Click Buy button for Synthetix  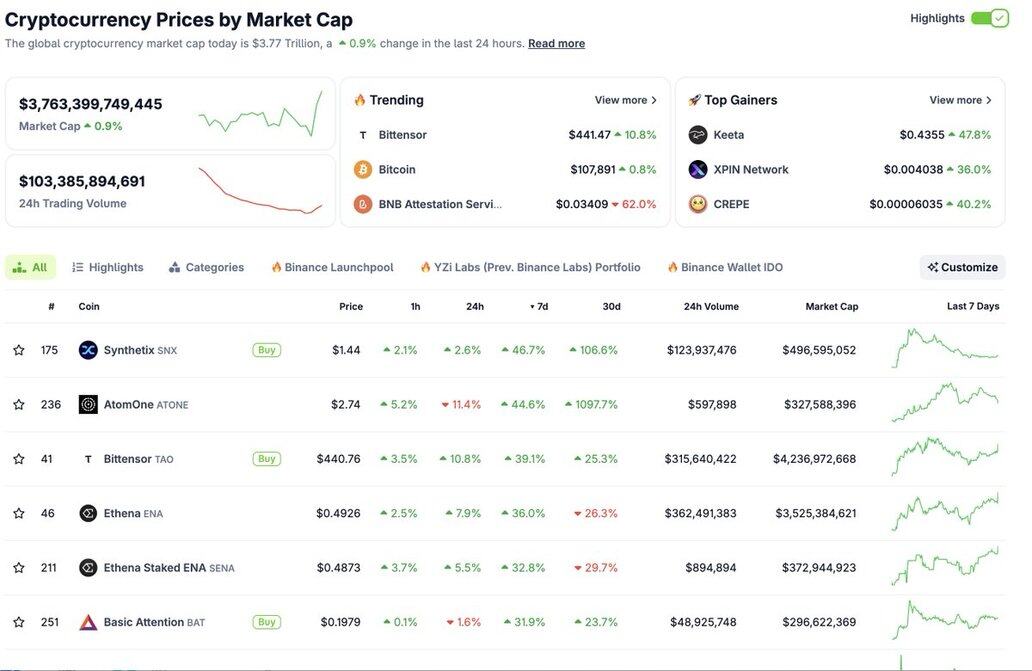266,350
